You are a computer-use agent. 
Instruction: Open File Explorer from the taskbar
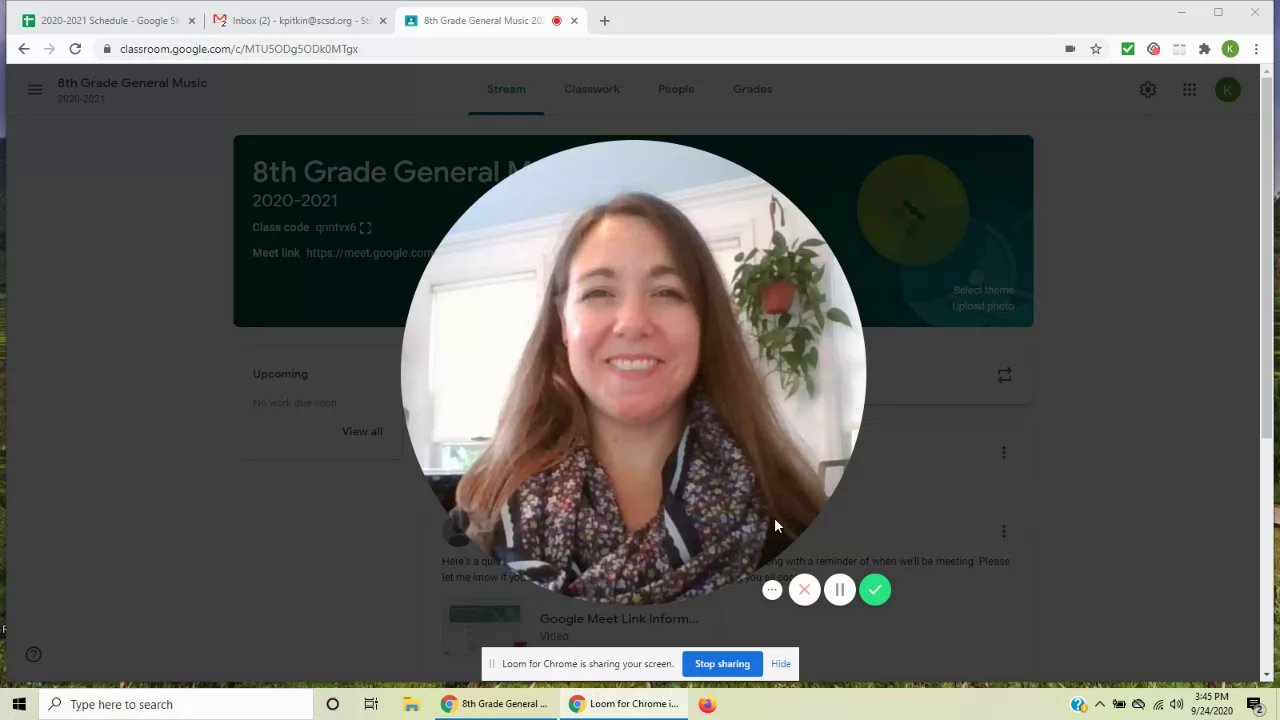click(x=411, y=704)
